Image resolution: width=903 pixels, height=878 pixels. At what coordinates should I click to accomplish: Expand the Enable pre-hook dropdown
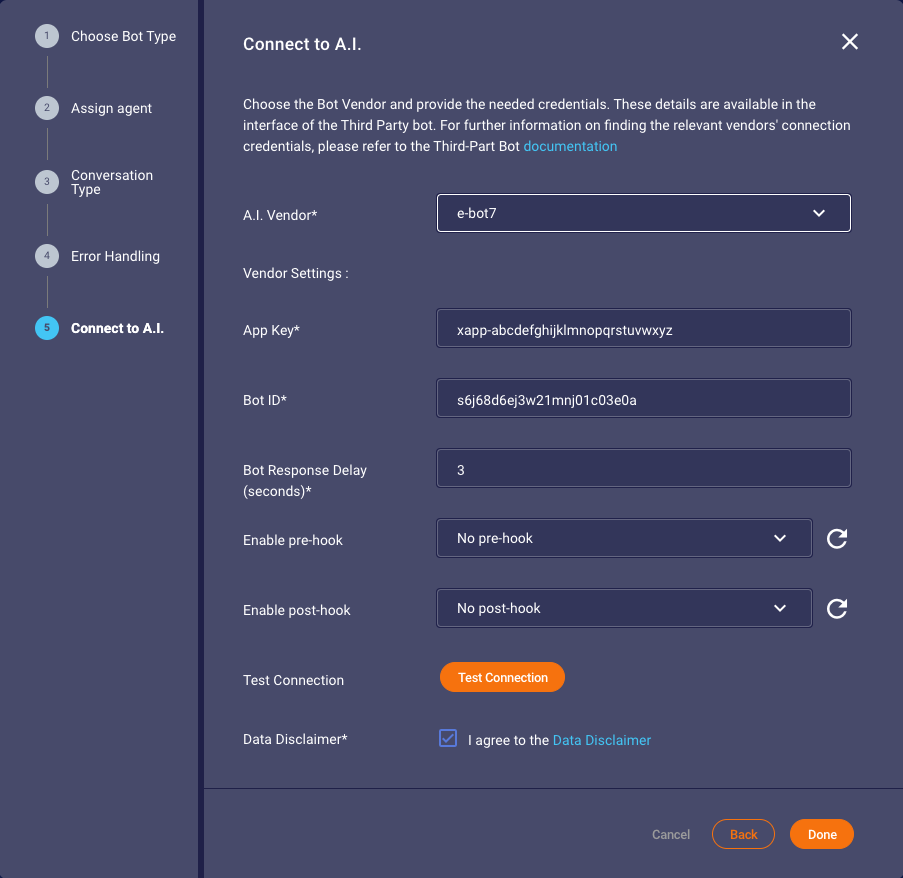[x=624, y=538]
